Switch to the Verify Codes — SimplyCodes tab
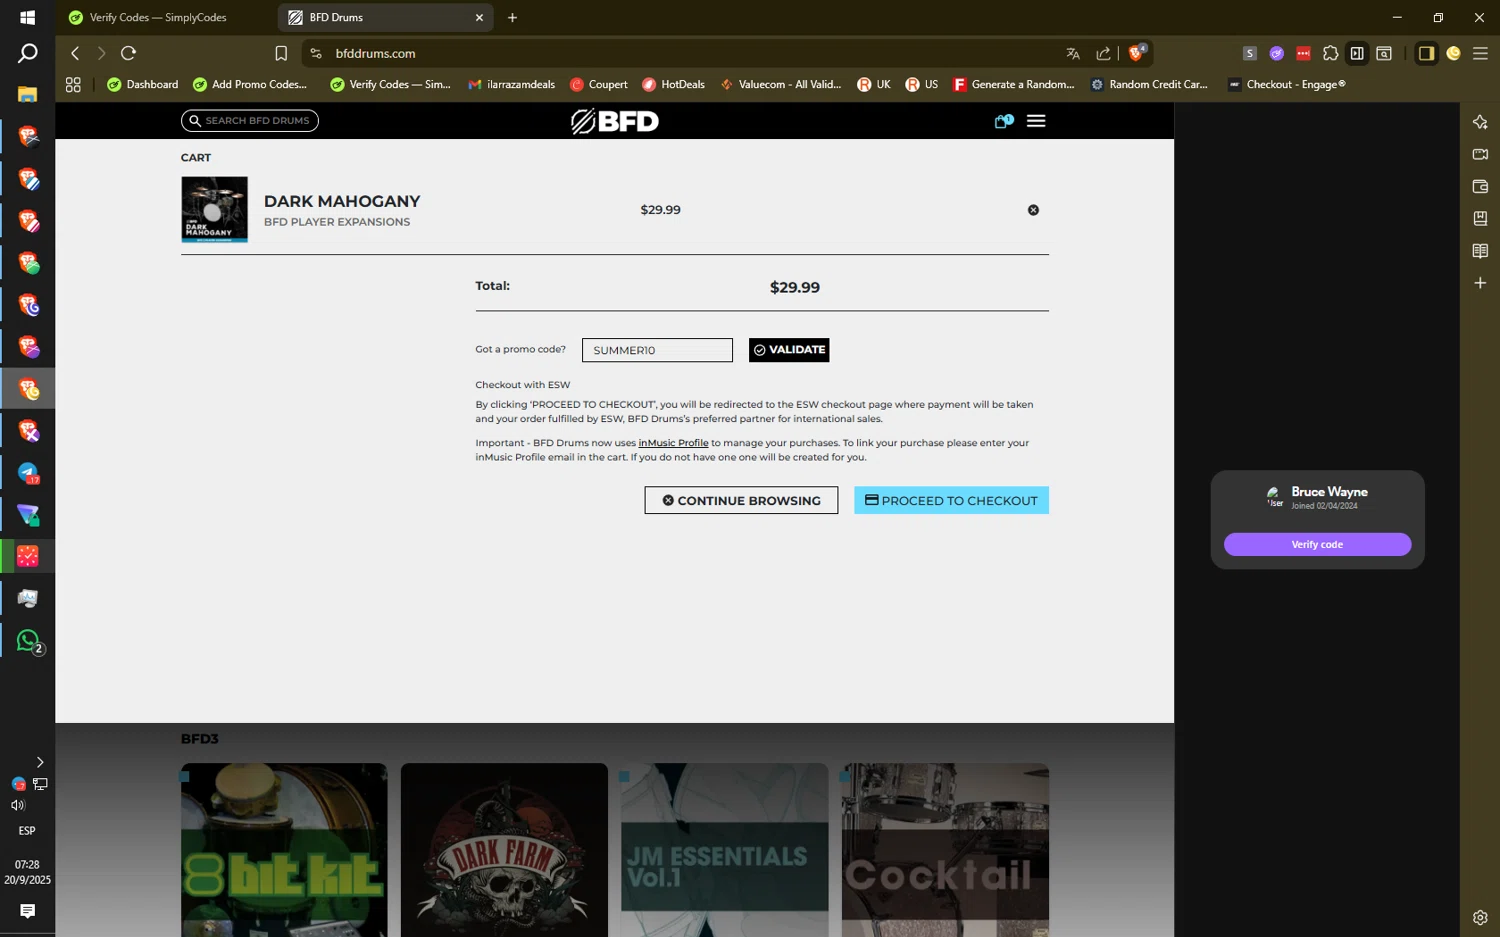The height and width of the screenshot is (937, 1500). [158, 18]
